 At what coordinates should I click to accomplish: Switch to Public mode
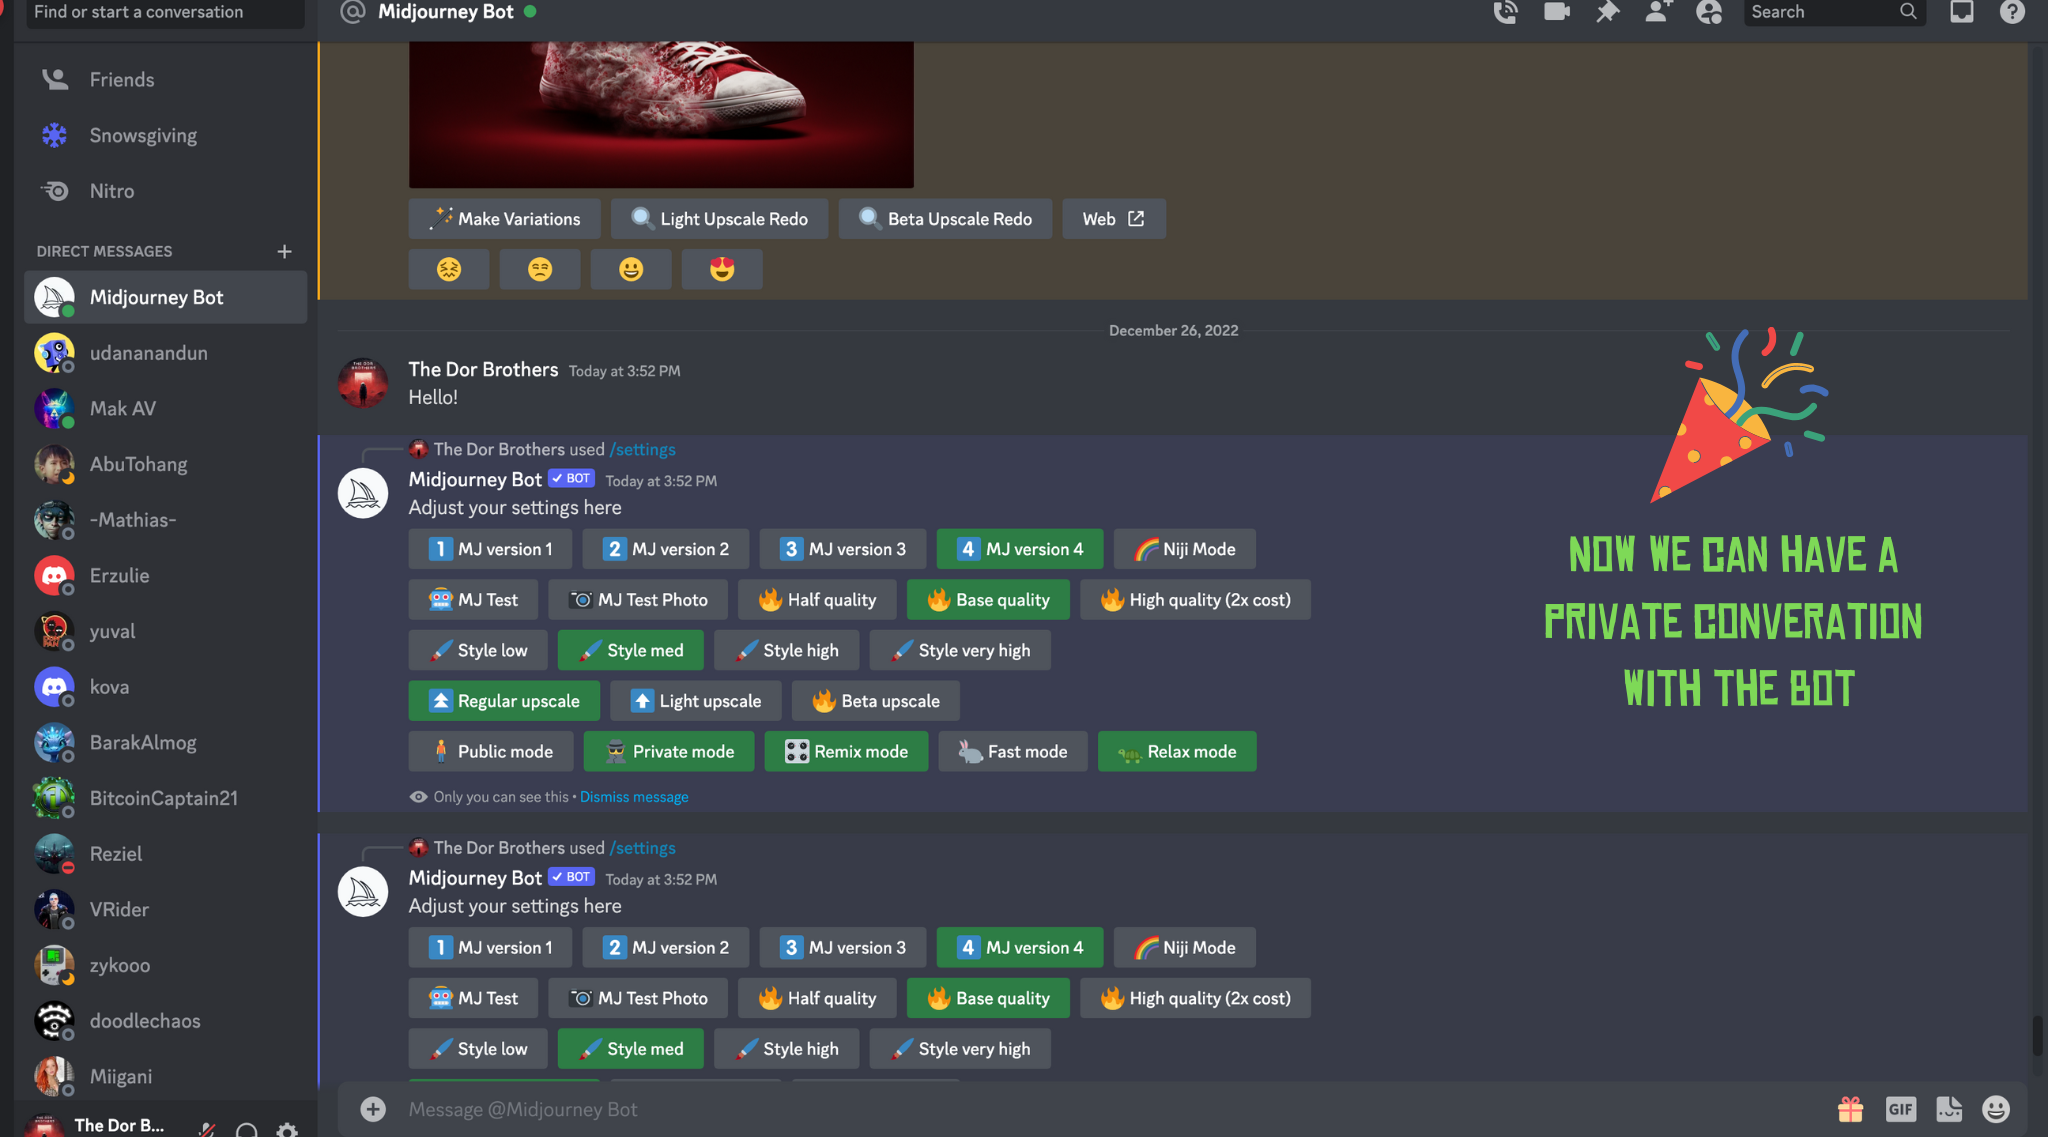click(491, 751)
